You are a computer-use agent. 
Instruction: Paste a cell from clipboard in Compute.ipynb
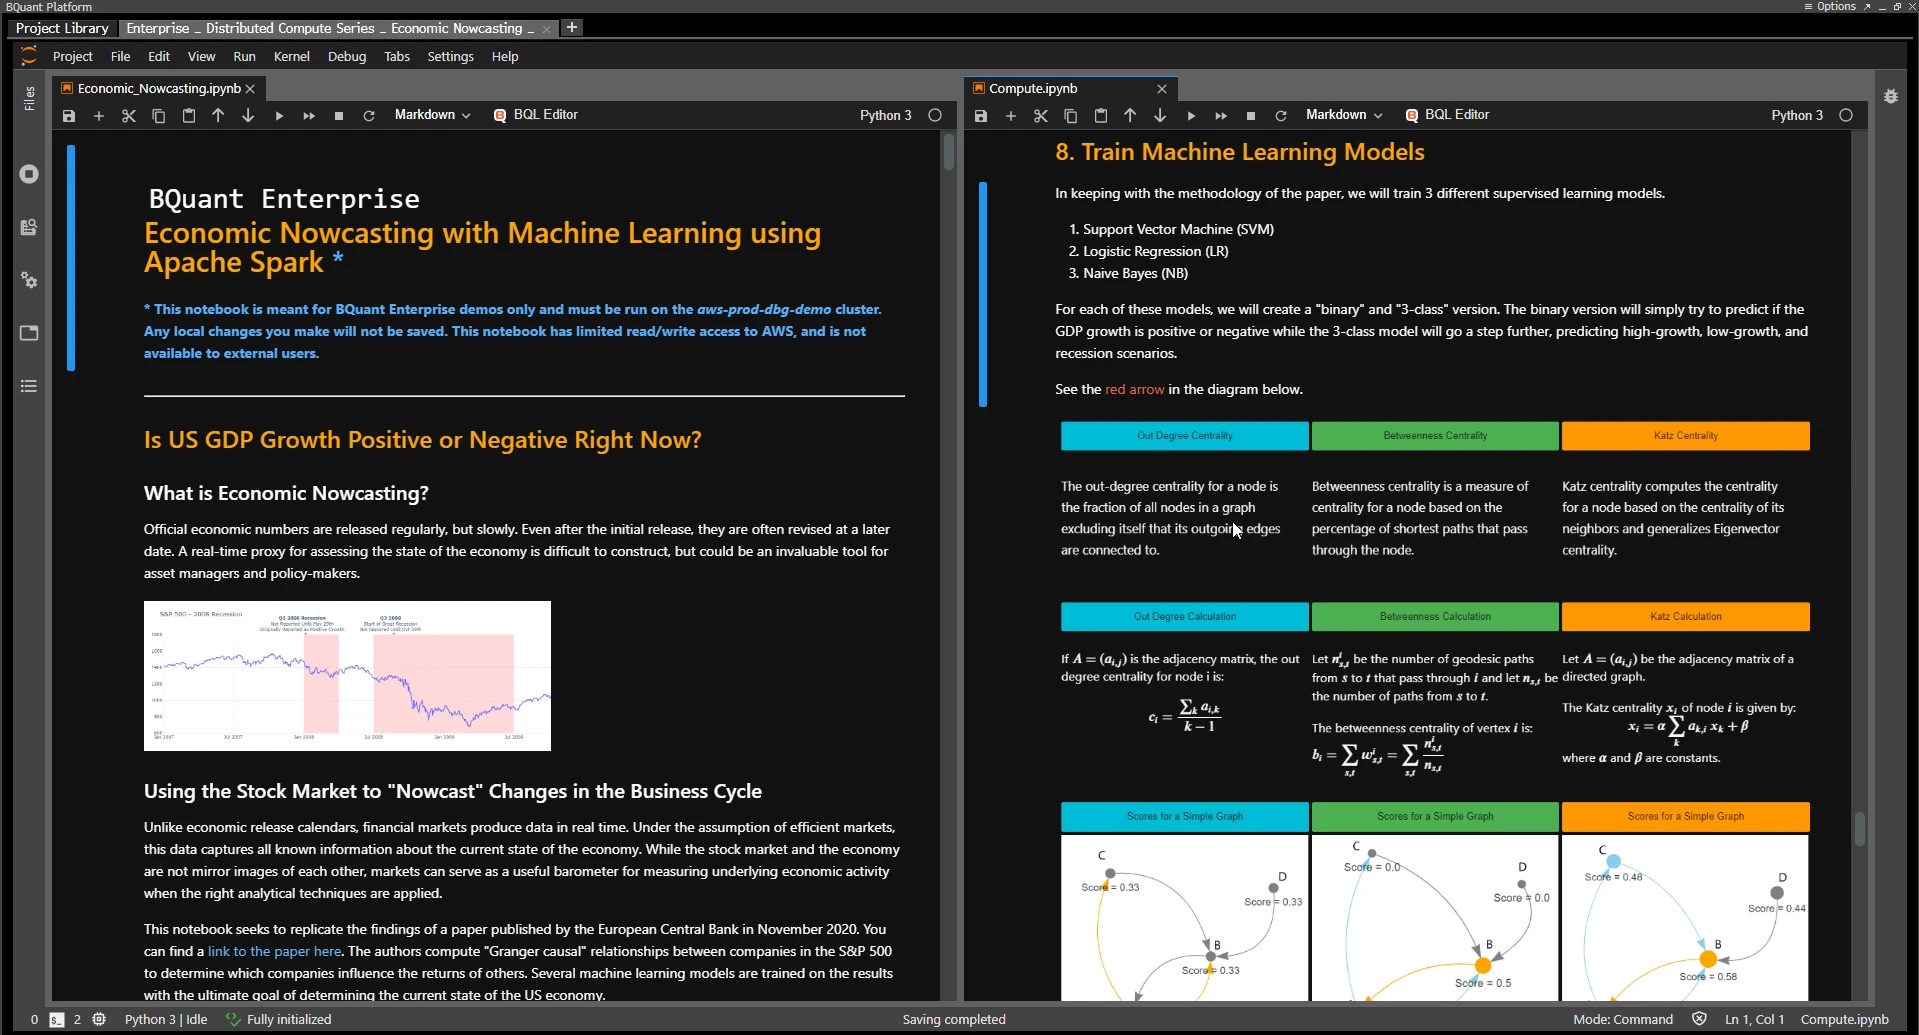pyautogui.click(x=1100, y=115)
